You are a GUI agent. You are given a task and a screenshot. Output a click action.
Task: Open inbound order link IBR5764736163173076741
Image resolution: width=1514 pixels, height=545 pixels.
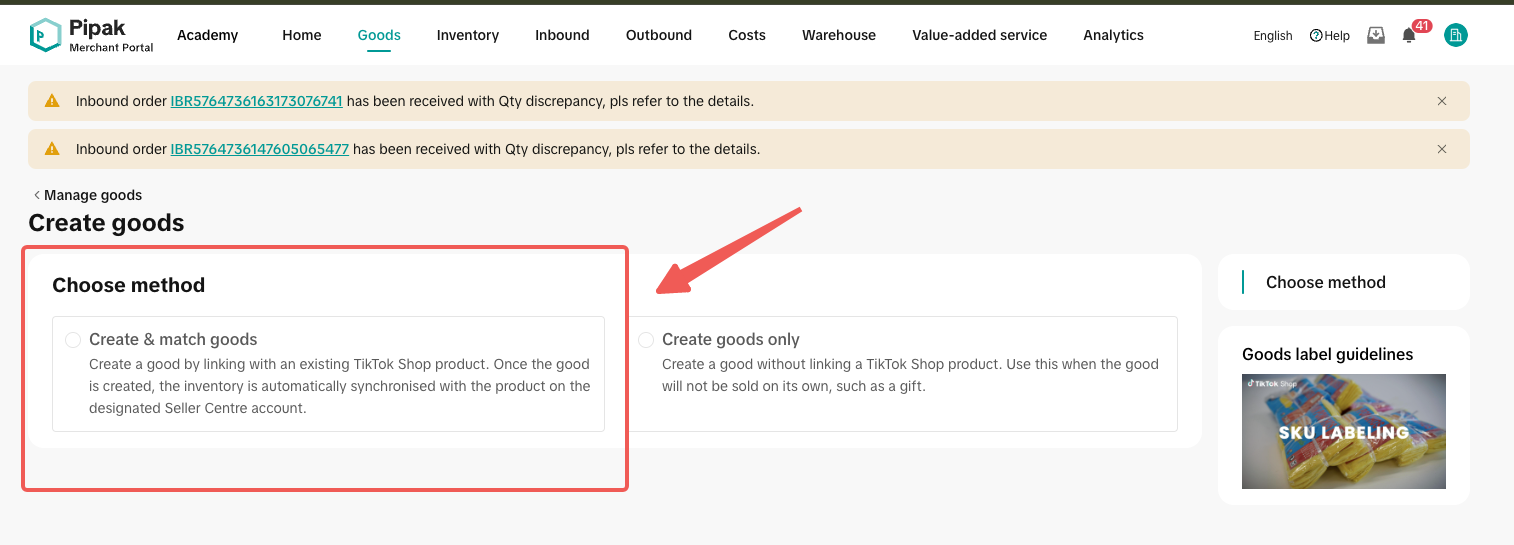coord(257,101)
